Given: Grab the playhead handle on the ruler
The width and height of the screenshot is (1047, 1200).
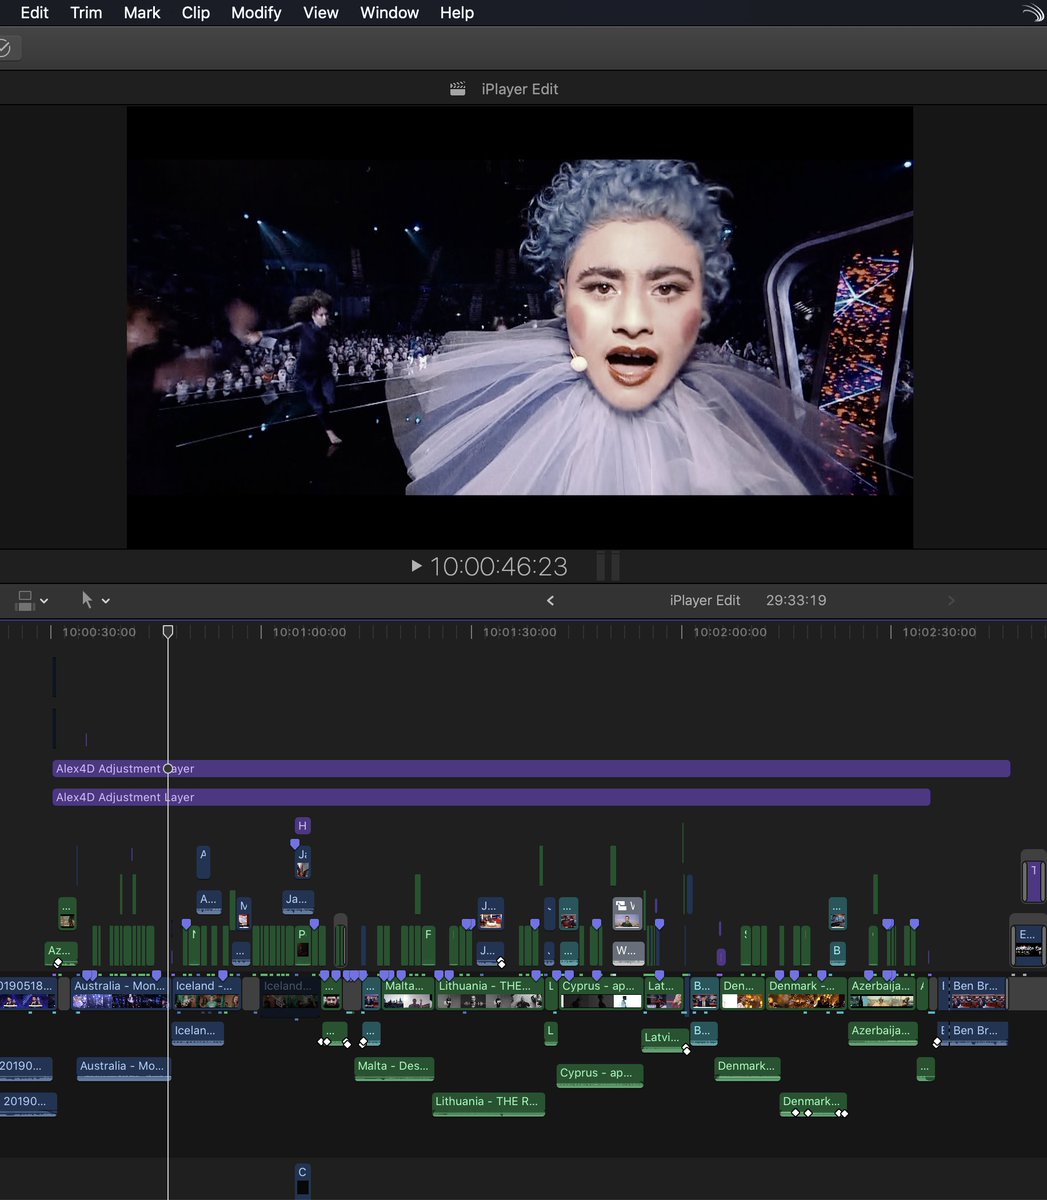Looking at the screenshot, I should pyautogui.click(x=168, y=632).
